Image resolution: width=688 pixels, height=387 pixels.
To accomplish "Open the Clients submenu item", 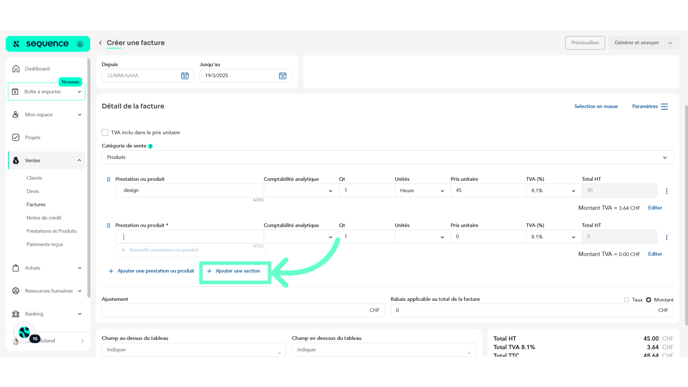I will pyautogui.click(x=34, y=178).
